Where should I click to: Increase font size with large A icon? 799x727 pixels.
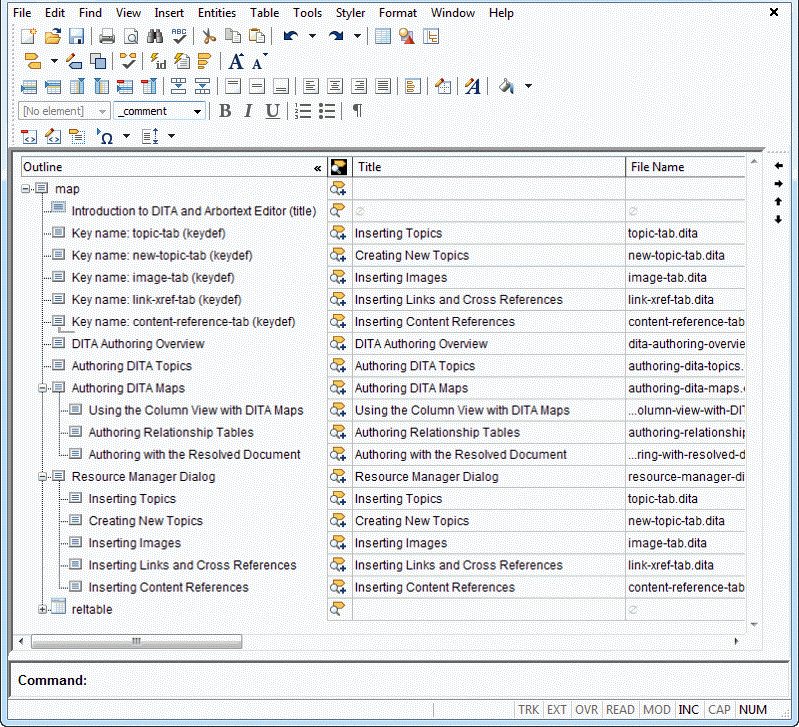coord(235,62)
